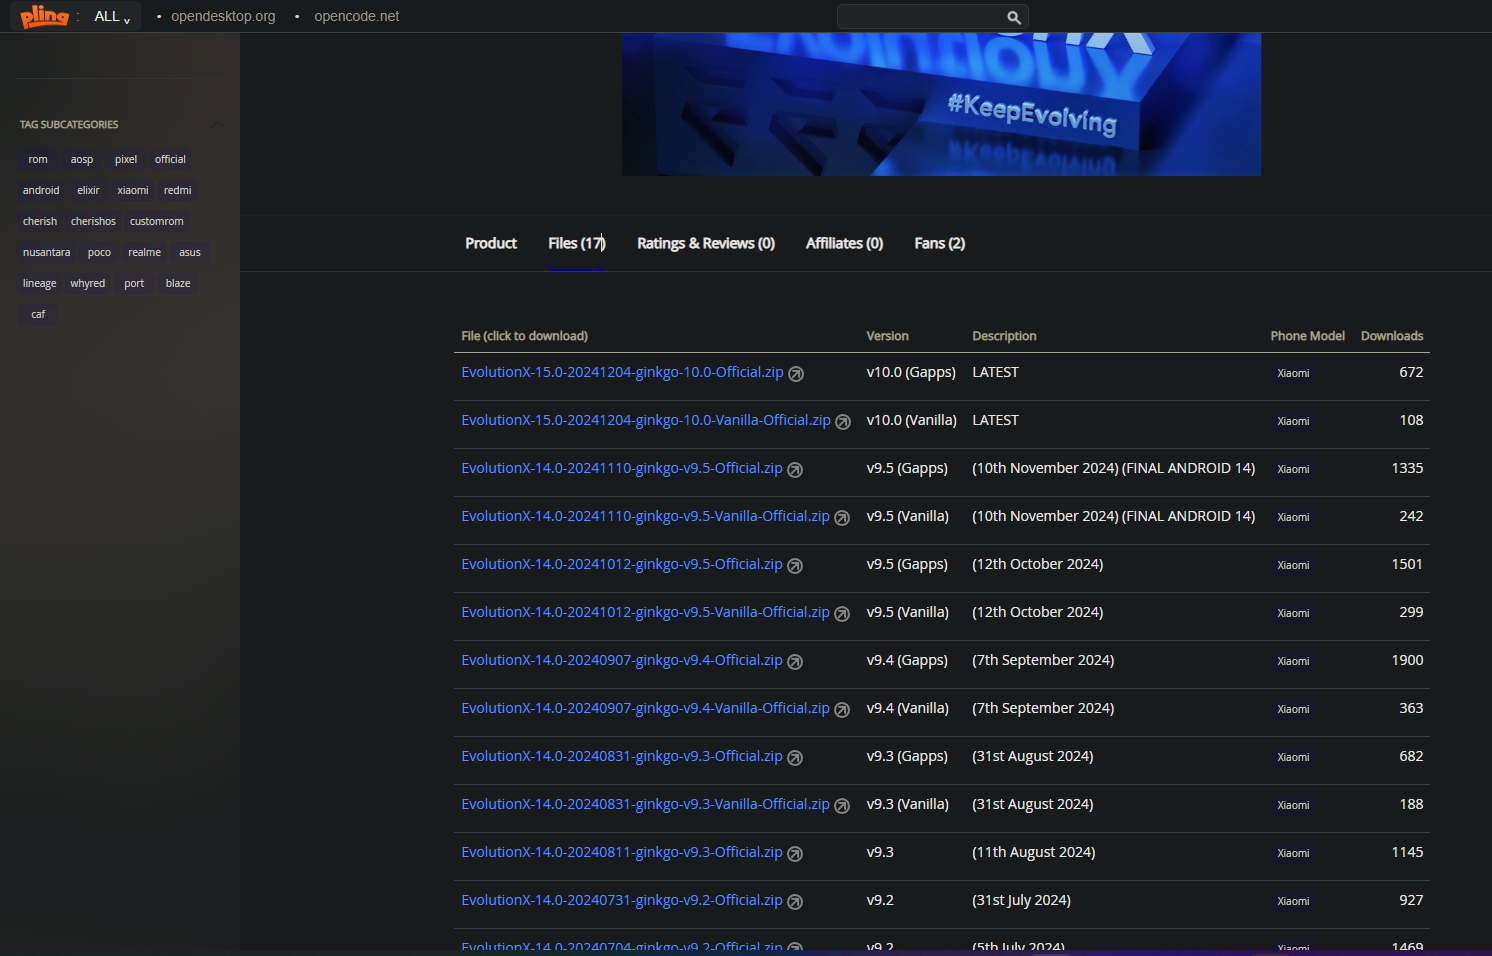This screenshot has height=956, width=1492.
Task: Click external link icon beside EvolutionX-14.0-20241012-ginkgo-v9.5-Vanilla-Official.zip
Action: 842,614
